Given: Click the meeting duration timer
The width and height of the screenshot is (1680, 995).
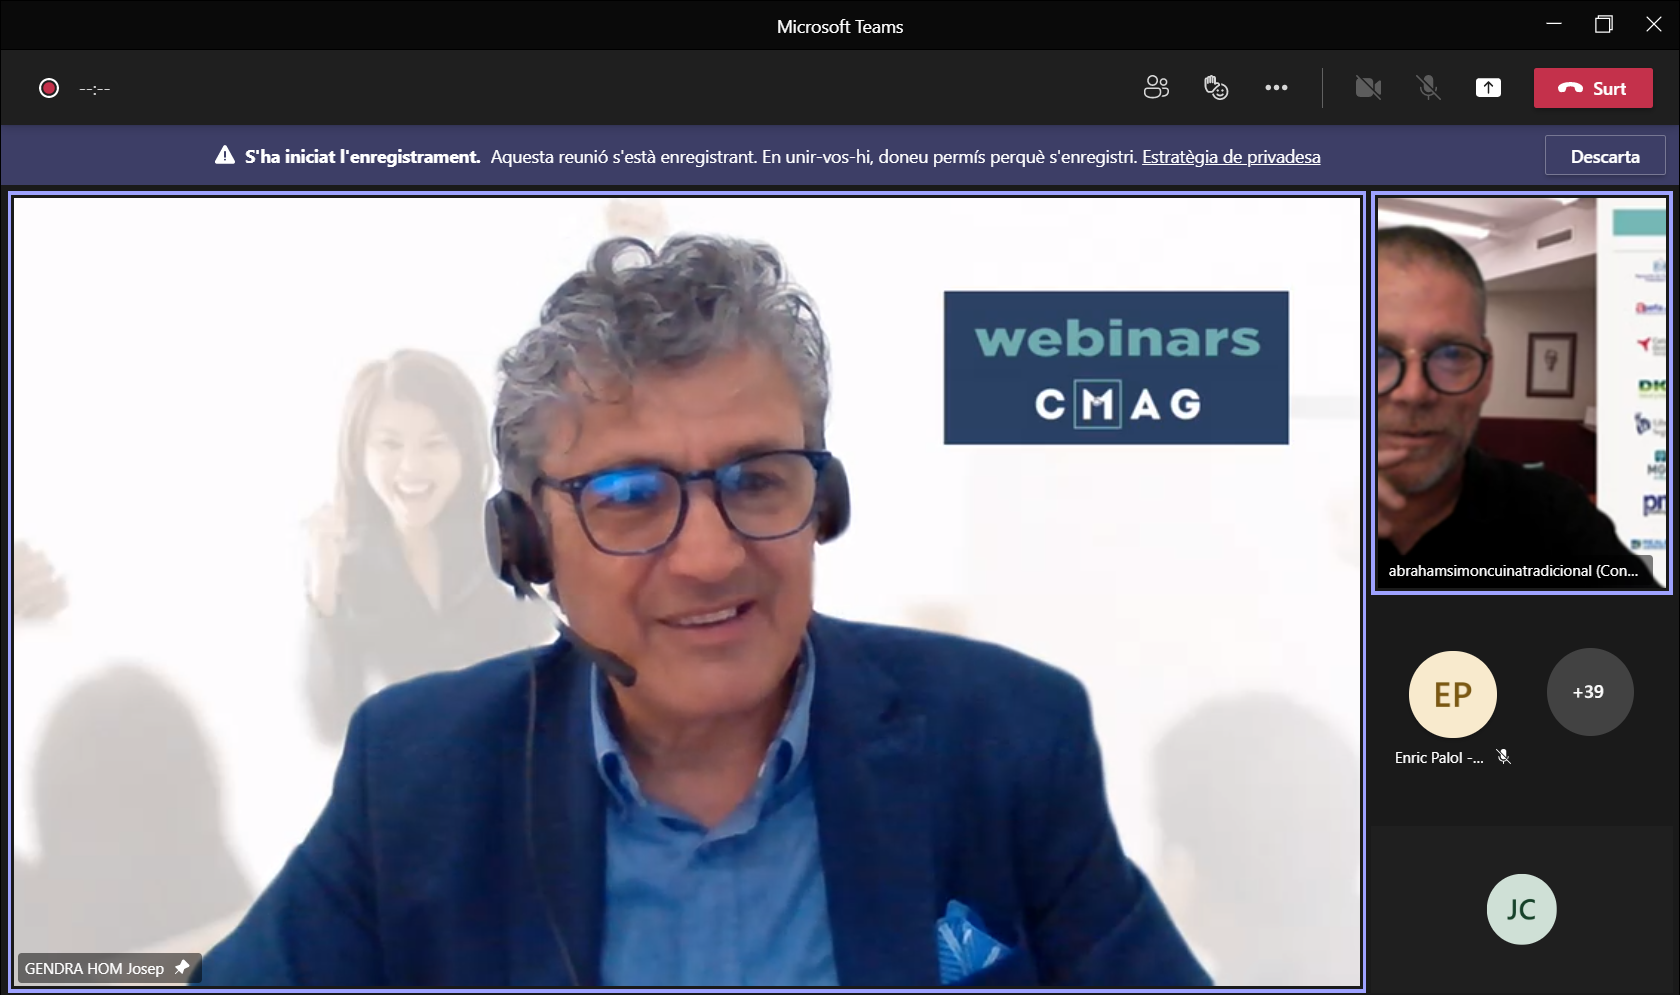Looking at the screenshot, I should pyautogui.click(x=95, y=89).
